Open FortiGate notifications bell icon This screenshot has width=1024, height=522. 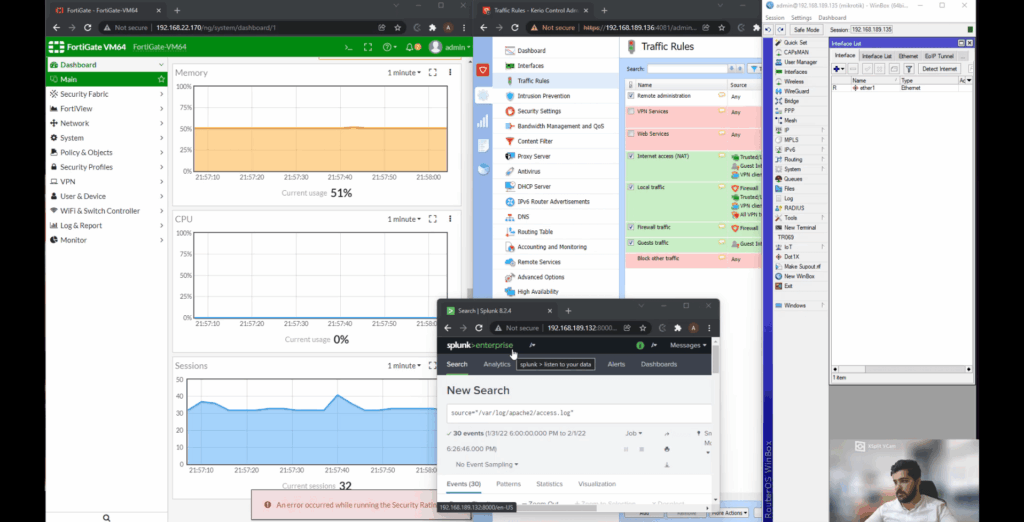pos(409,47)
